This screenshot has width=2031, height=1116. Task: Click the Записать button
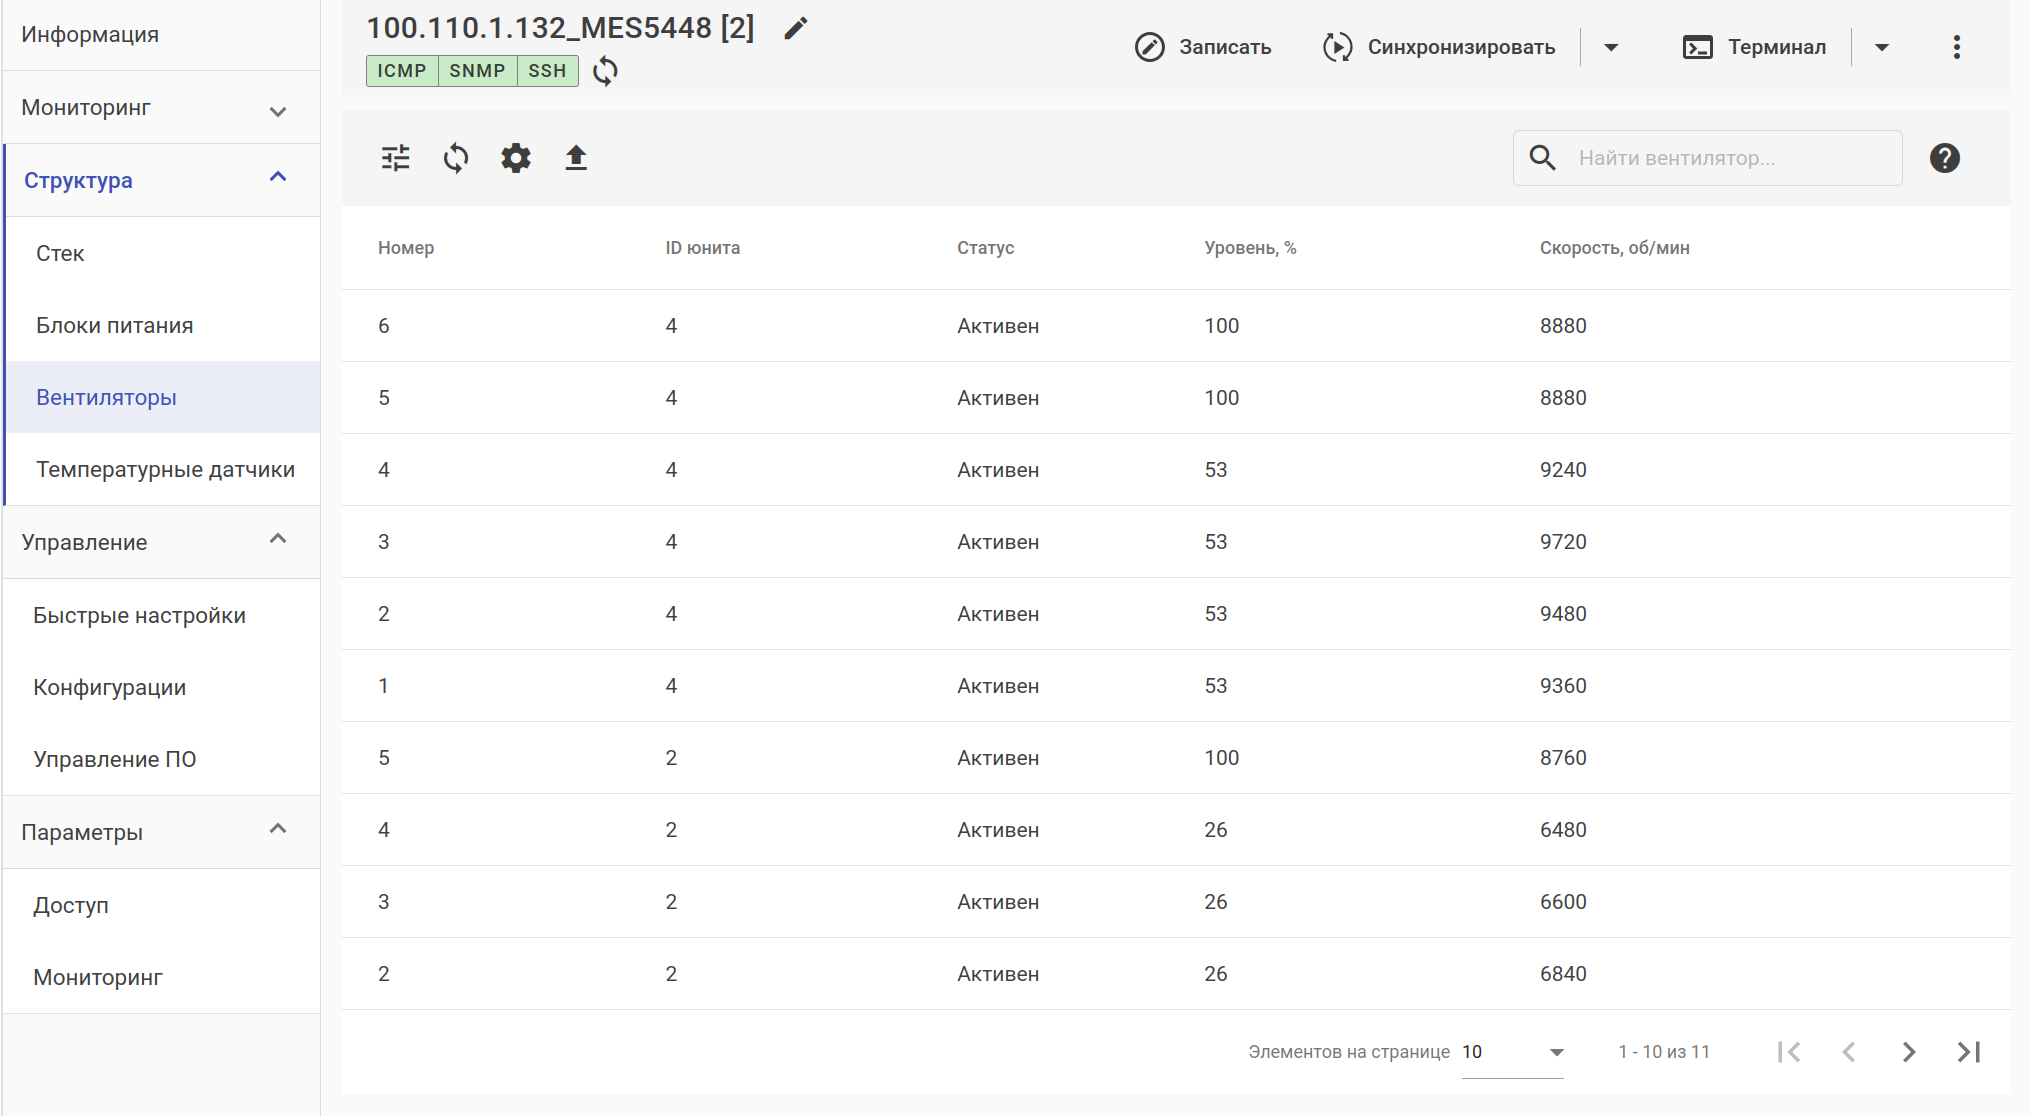point(1204,47)
